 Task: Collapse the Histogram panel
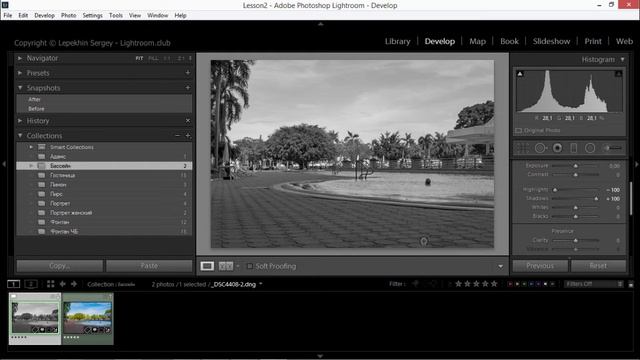point(622,60)
